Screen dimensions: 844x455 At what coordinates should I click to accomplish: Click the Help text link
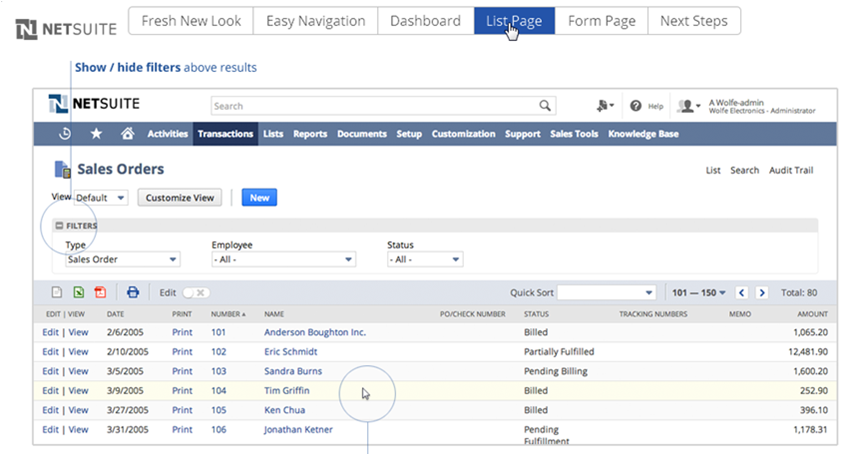click(x=655, y=106)
